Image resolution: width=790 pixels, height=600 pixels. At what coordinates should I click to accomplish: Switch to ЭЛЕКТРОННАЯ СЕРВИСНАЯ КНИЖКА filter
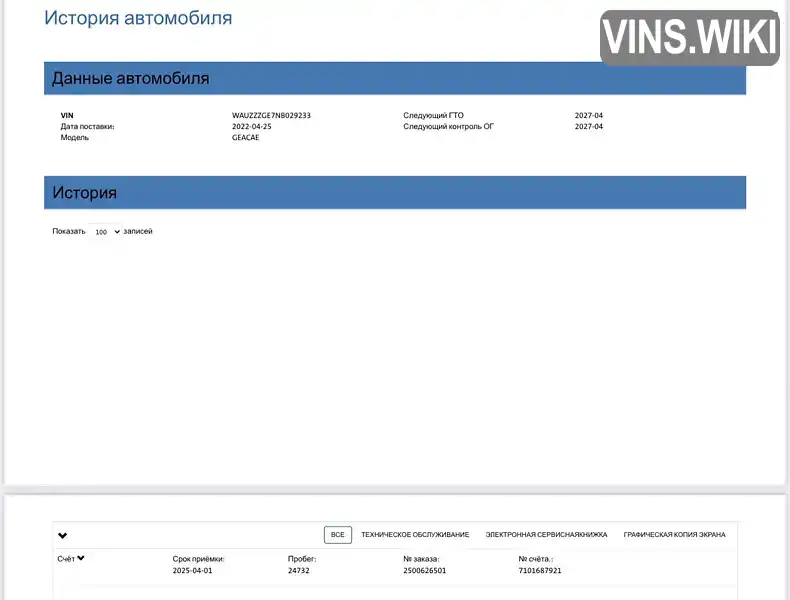click(x=546, y=535)
